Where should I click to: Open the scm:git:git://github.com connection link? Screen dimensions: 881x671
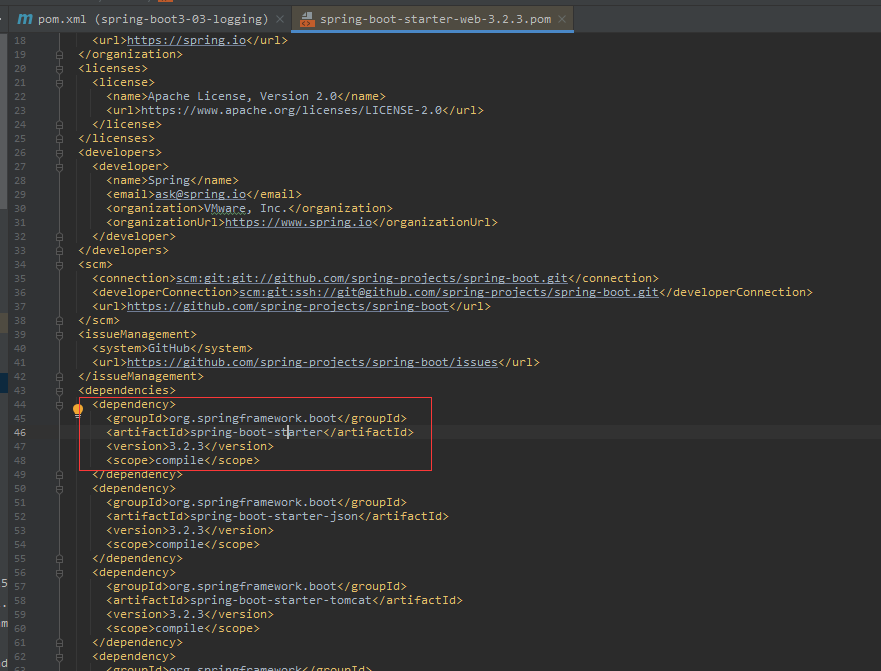point(372,279)
